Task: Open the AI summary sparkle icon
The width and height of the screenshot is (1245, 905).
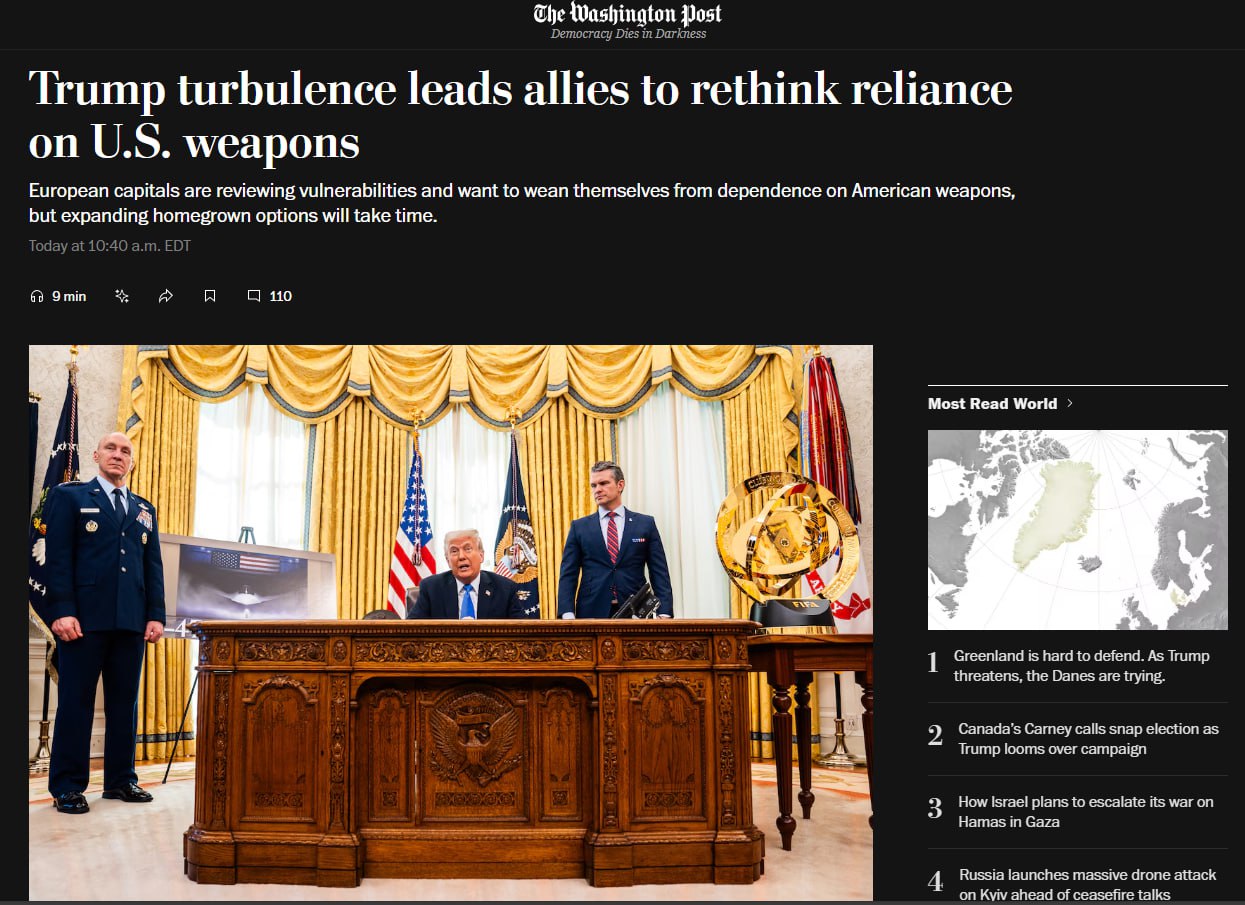Action: coord(122,296)
